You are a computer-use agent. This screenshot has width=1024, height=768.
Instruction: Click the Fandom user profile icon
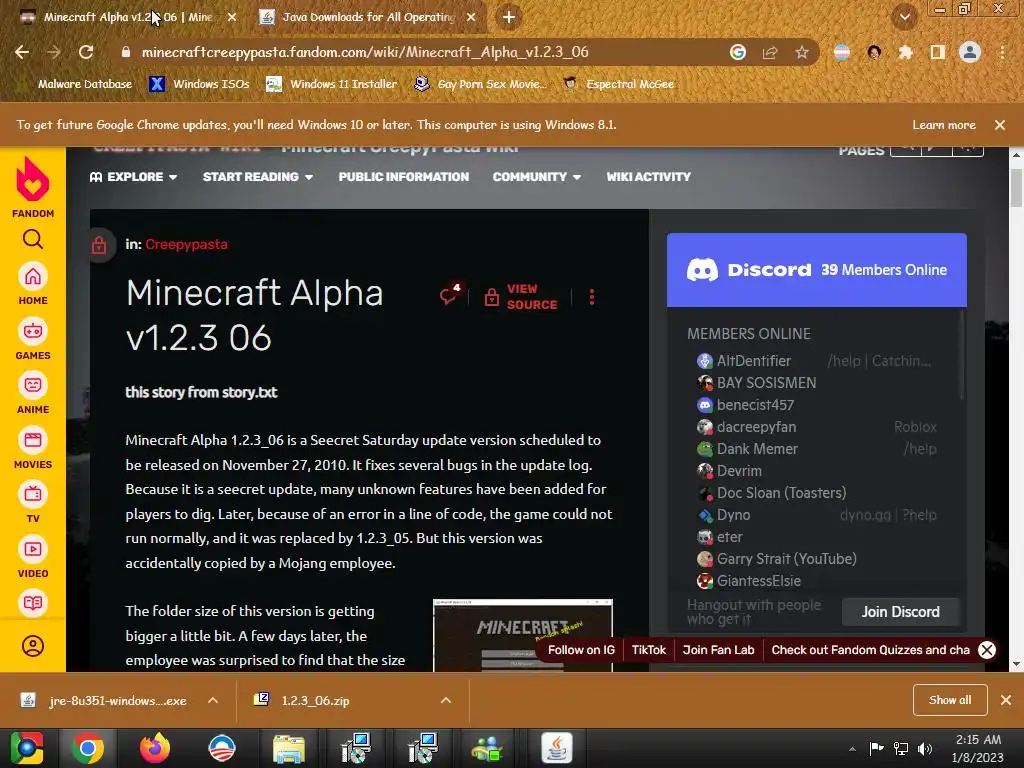coord(33,646)
